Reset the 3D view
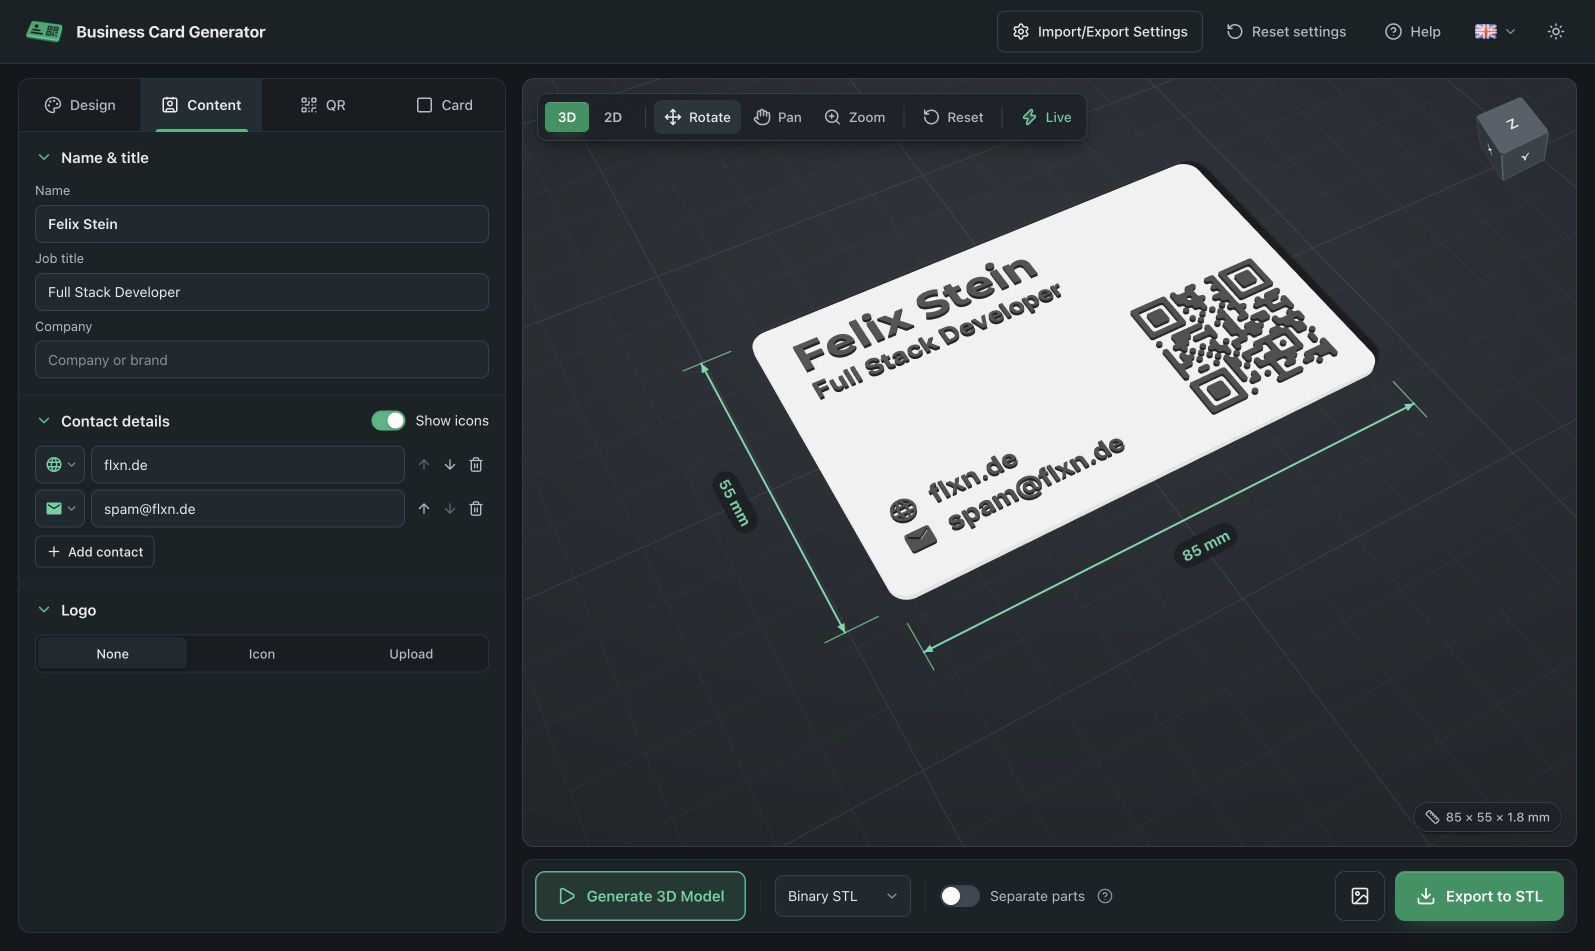Image resolution: width=1595 pixels, height=951 pixels. [953, 117]
